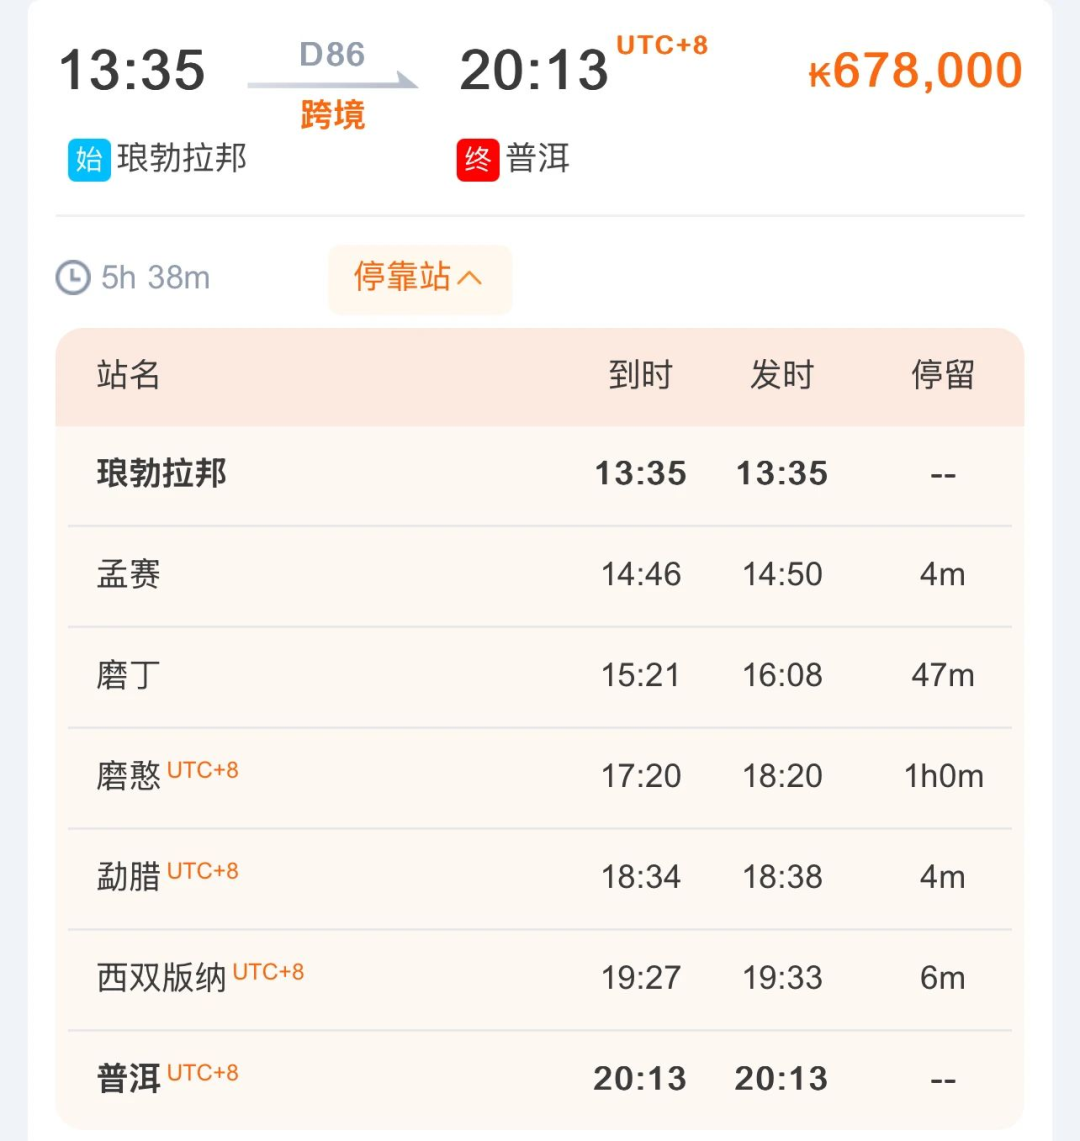Click the train direction arrow under D86
Image resolution: width=1080 pixels, height=1141 pixels.
click(x=333, y=82)
